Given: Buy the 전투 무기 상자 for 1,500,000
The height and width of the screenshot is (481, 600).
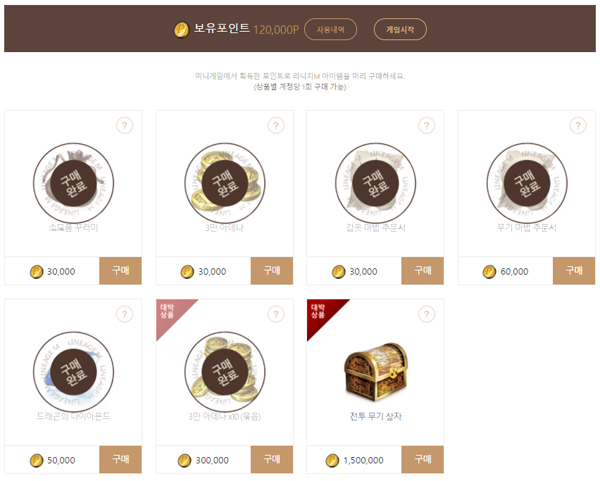Looking at the screenshot, I should click(422, 459).
